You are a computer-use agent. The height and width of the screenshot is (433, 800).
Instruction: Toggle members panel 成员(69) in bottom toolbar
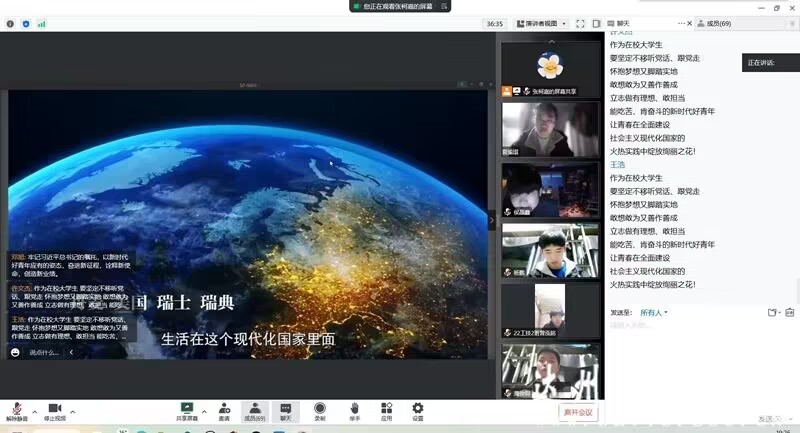pyautogui.click(x=255, y=412)
